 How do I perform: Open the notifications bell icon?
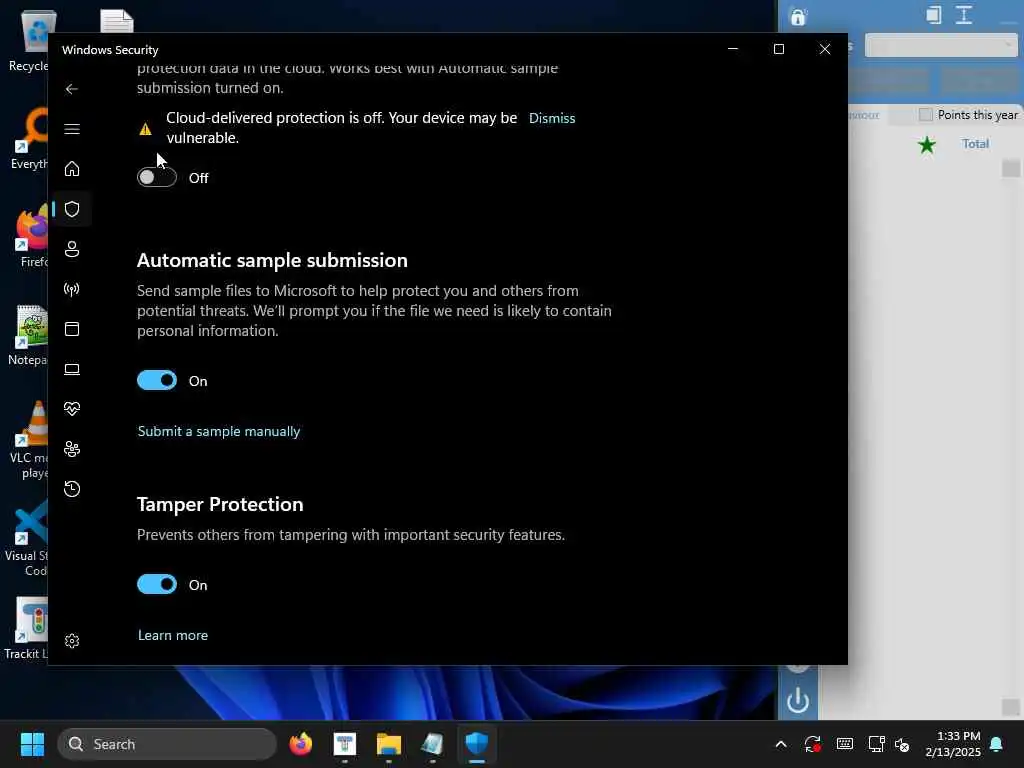997,744
